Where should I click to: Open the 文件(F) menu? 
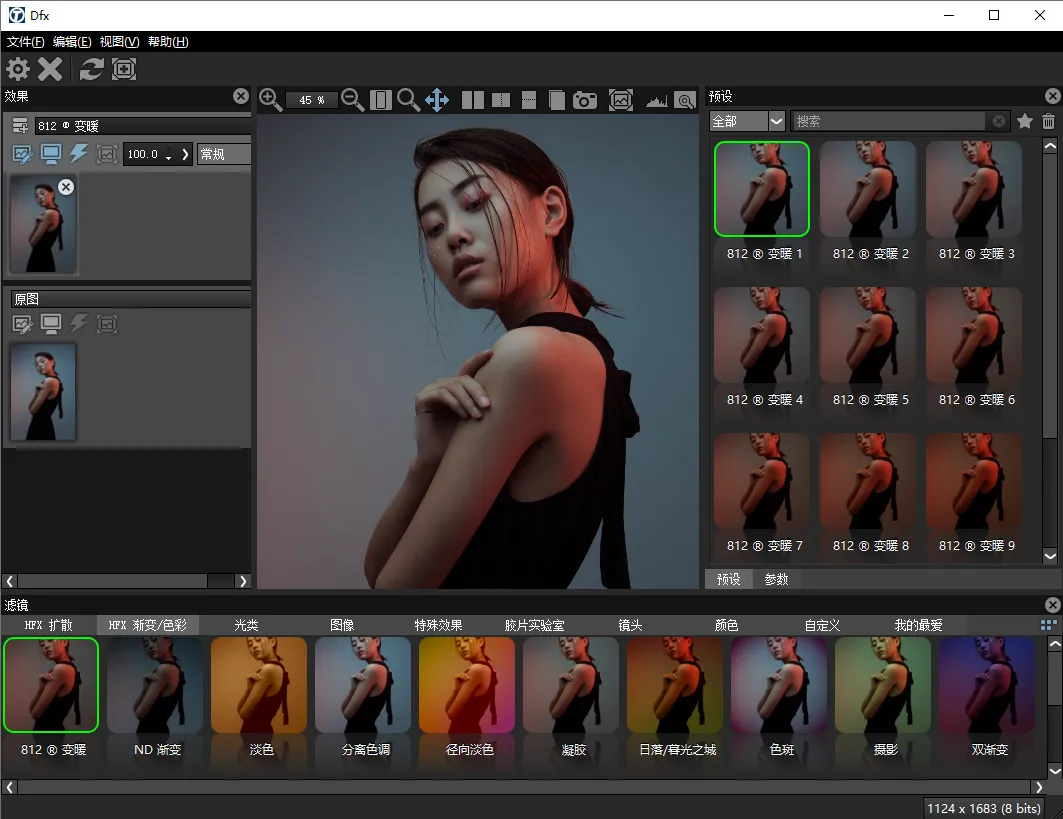[x=26, y=42]
